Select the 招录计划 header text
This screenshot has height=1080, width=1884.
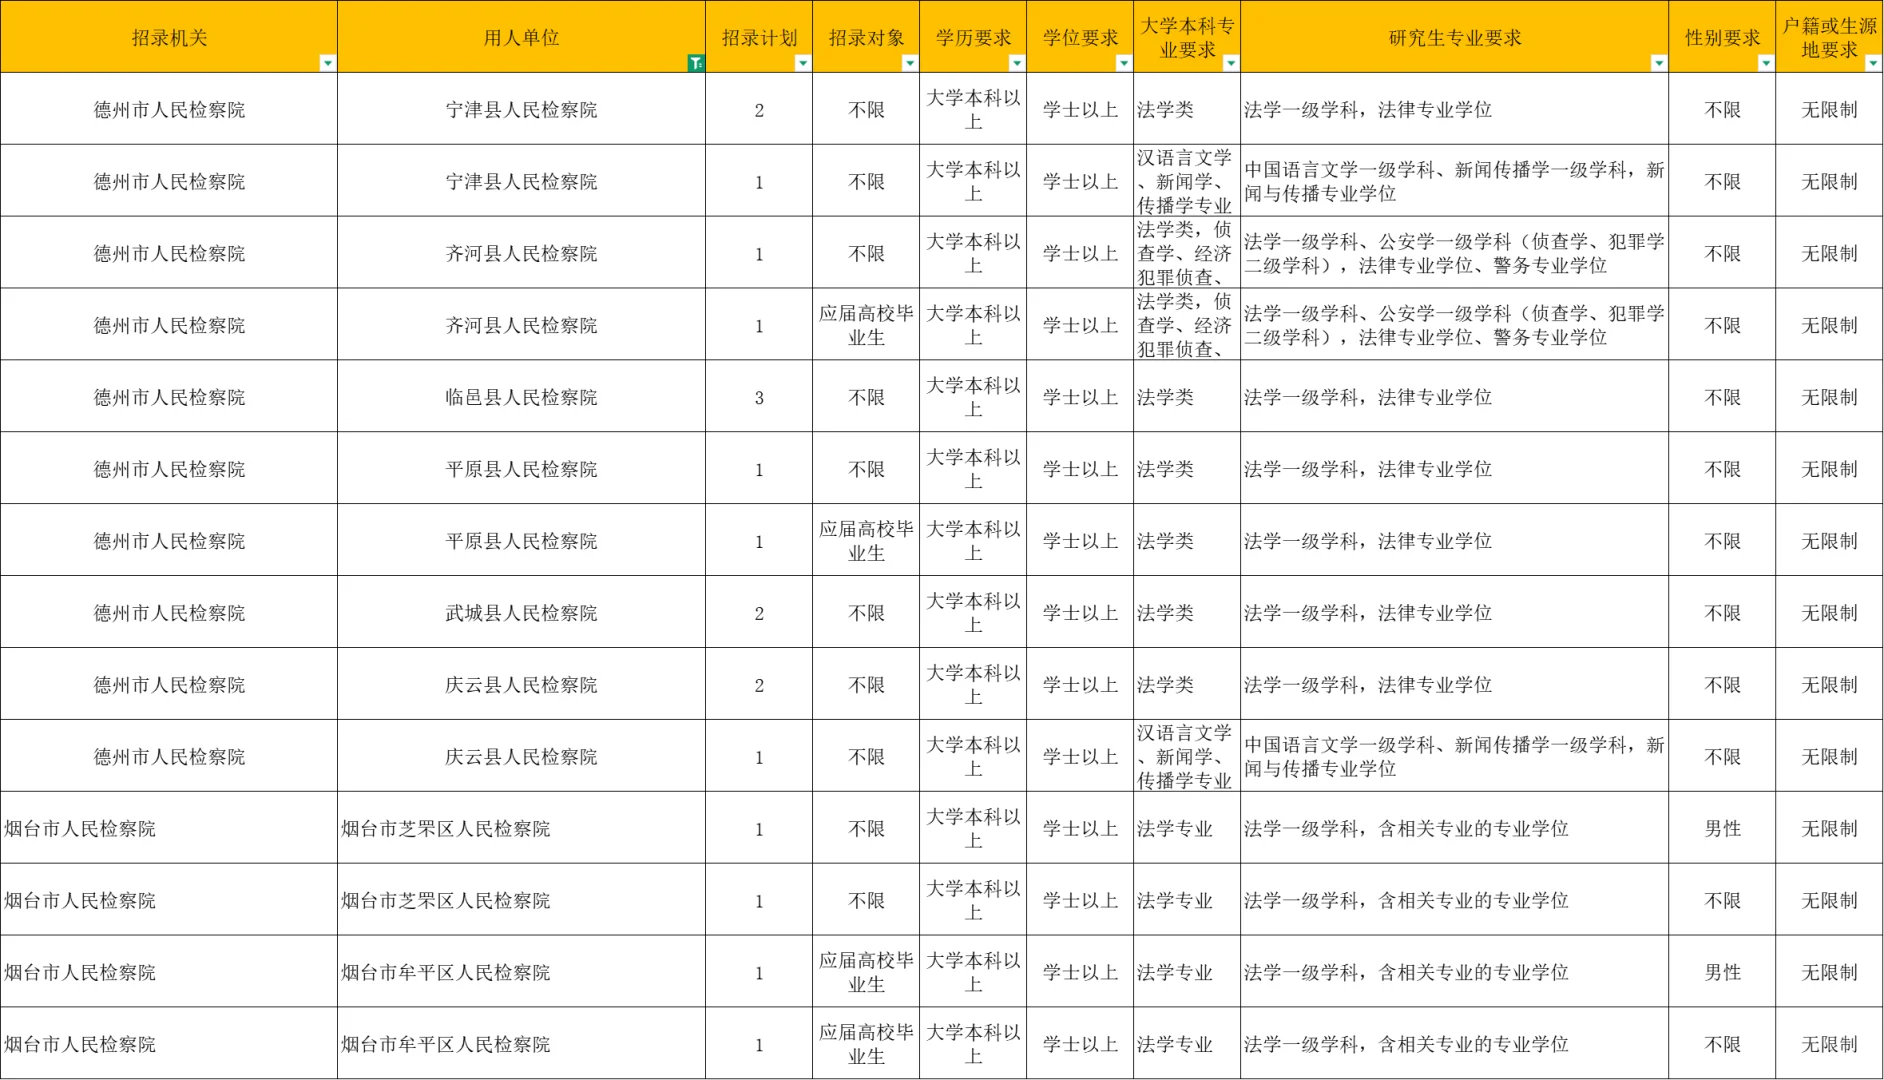click(759, 38)
